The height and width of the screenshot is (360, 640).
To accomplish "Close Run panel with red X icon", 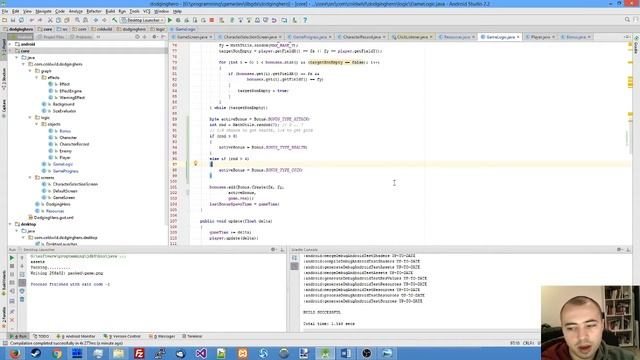I will click(12, 320).
